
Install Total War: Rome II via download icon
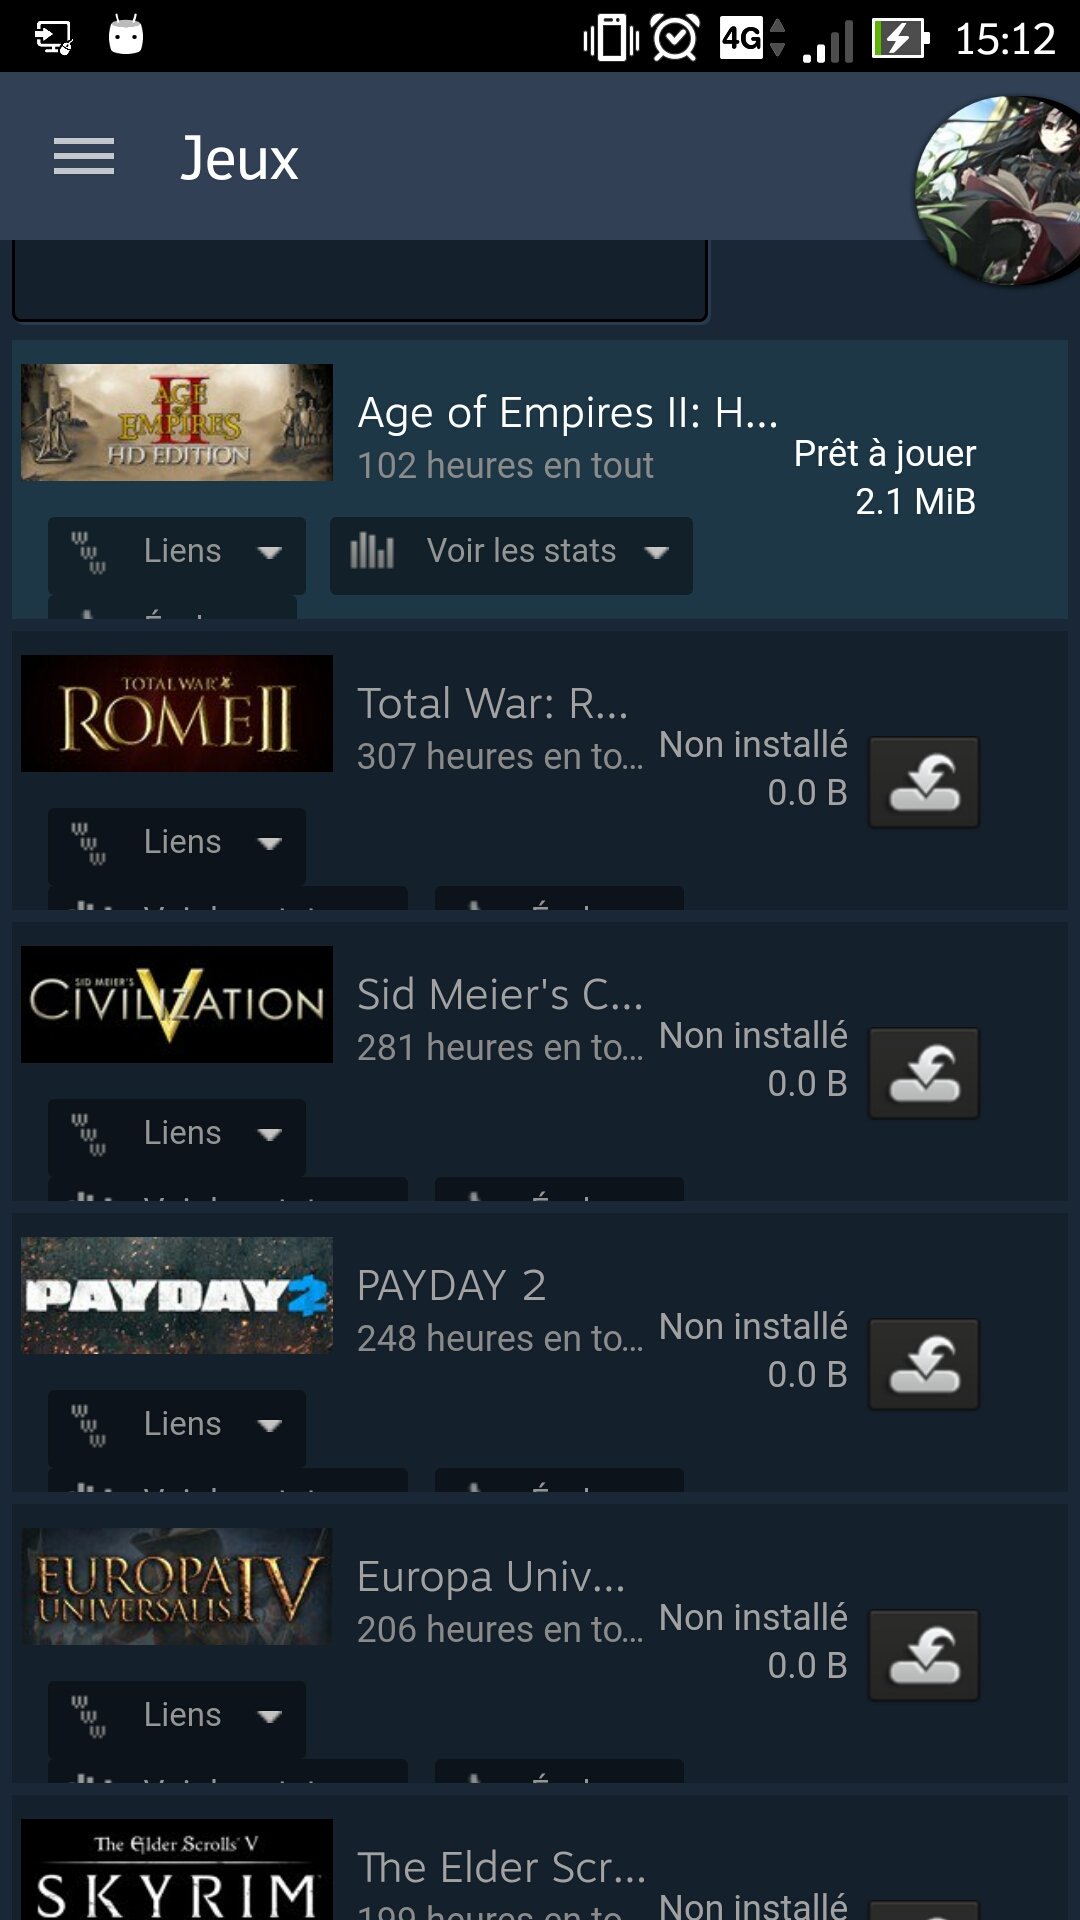[x=924, y=783]
